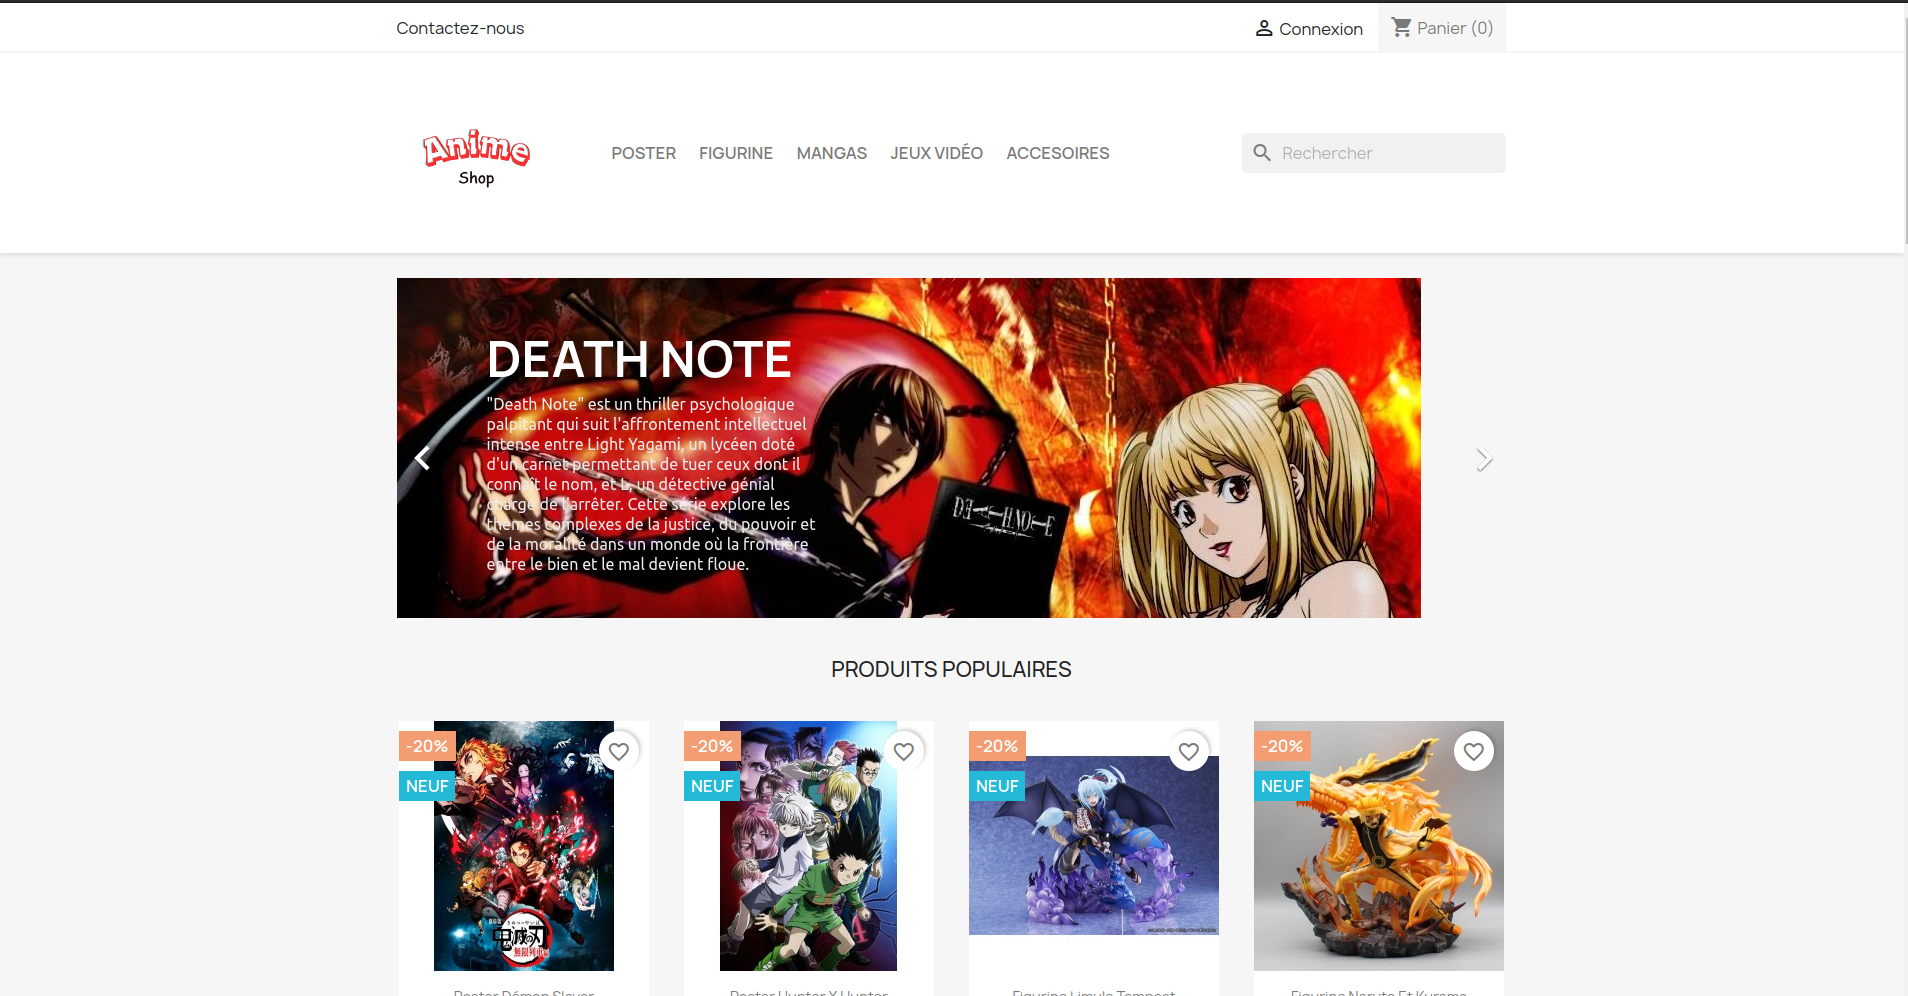Open the POSTER category menu
1908x996 pixels.
(x=643, y=153)
